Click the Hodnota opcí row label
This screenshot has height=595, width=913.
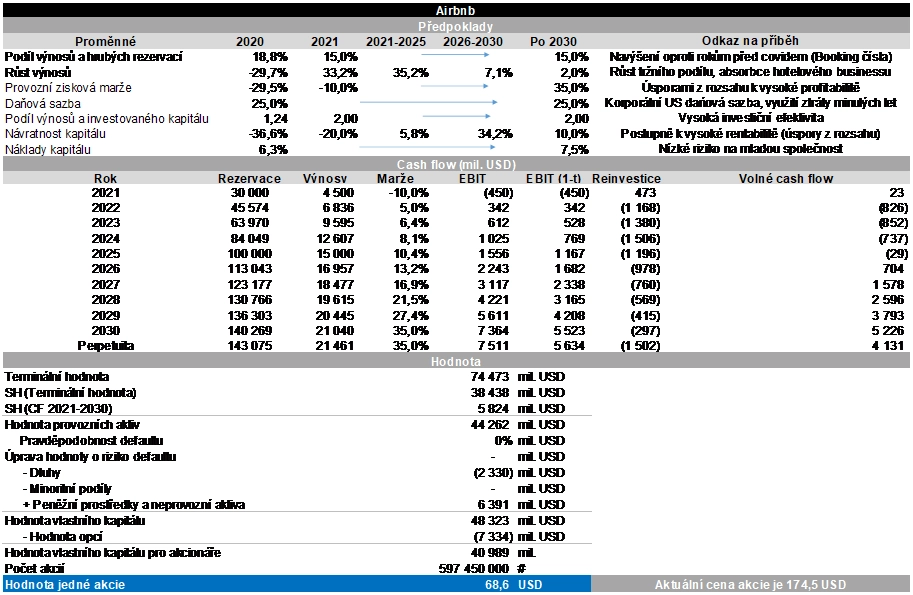click(63, 537)
